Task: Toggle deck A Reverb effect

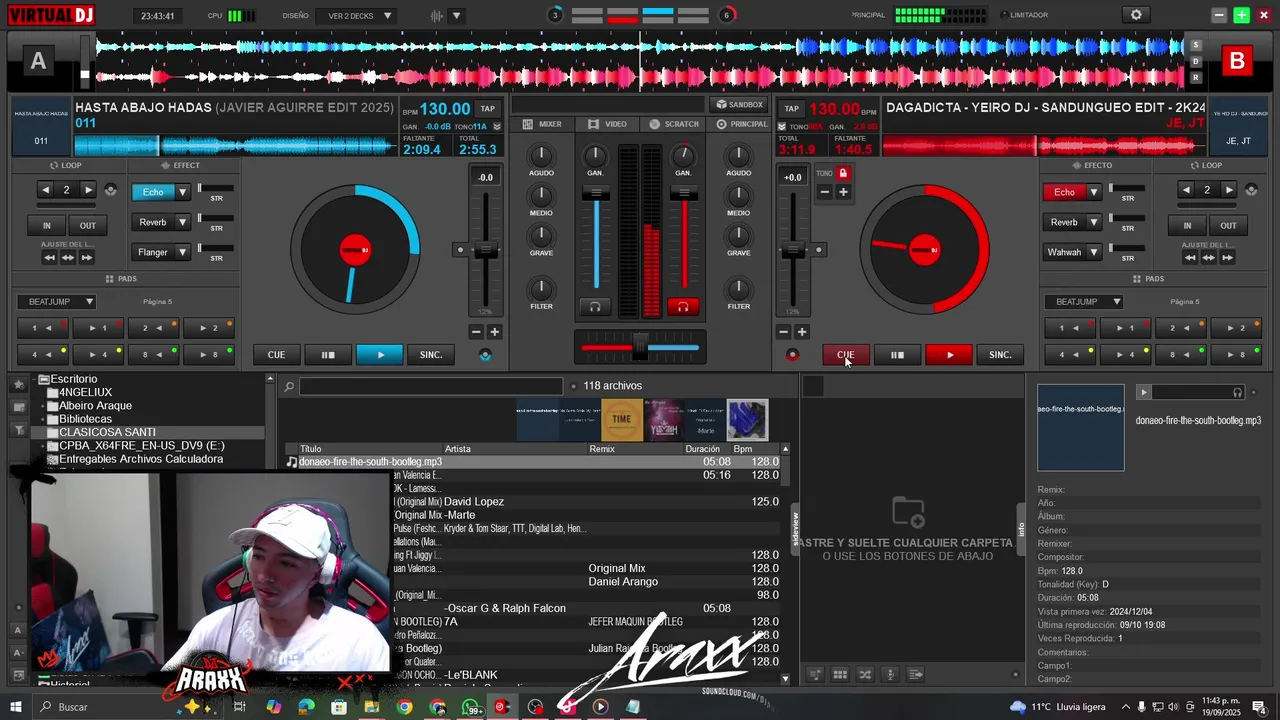Action: pos(153,222)
